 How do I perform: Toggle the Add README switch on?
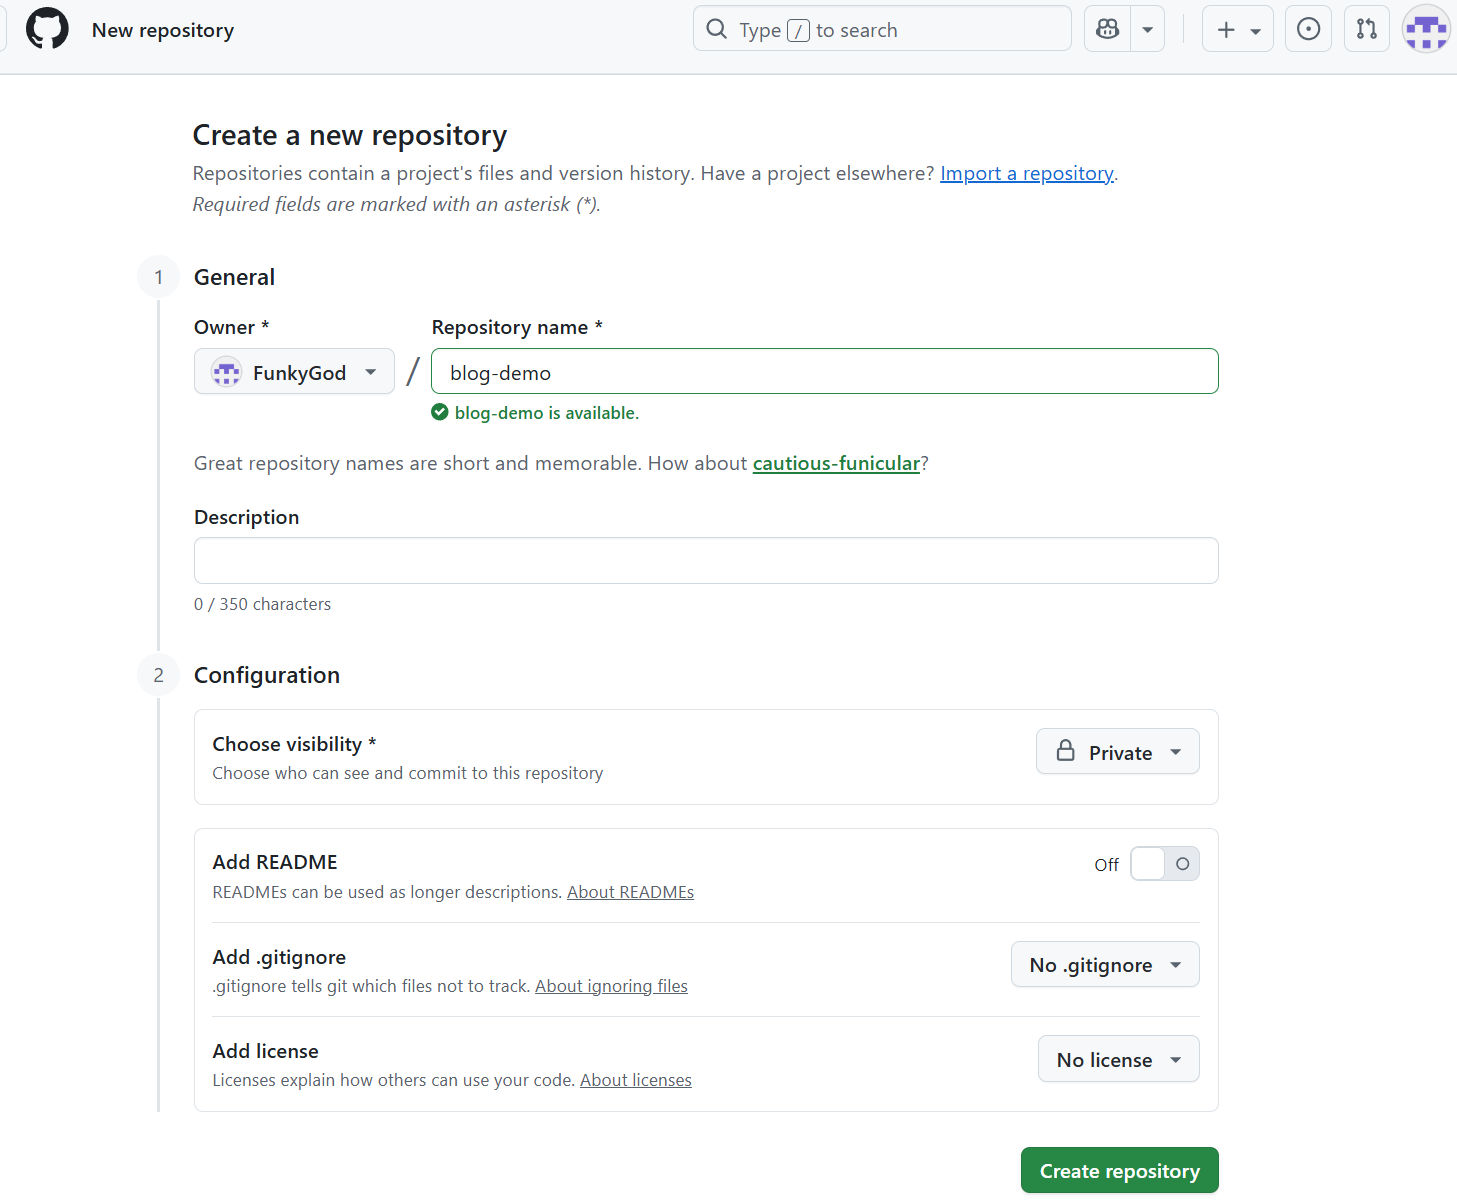coord(1164,864)
